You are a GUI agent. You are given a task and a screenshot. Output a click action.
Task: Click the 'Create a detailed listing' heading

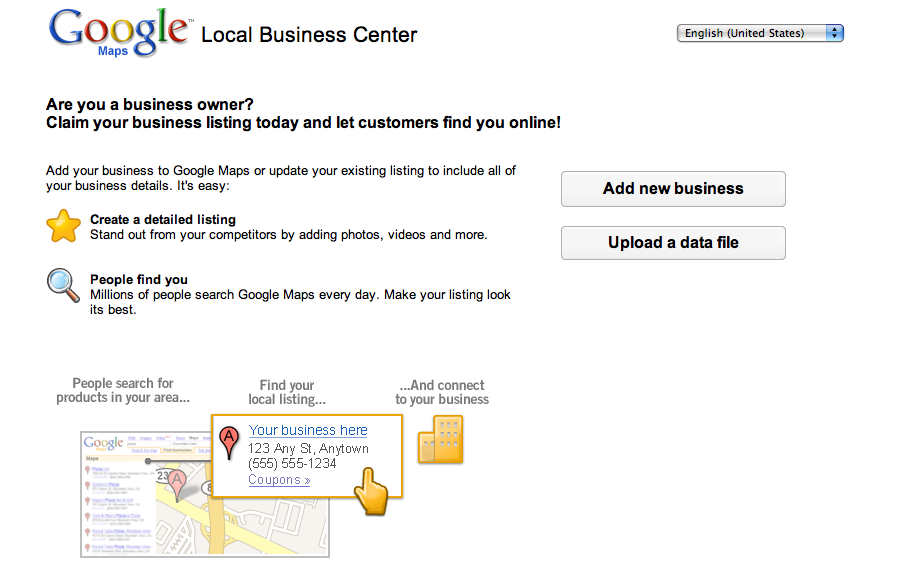(163, 219)
